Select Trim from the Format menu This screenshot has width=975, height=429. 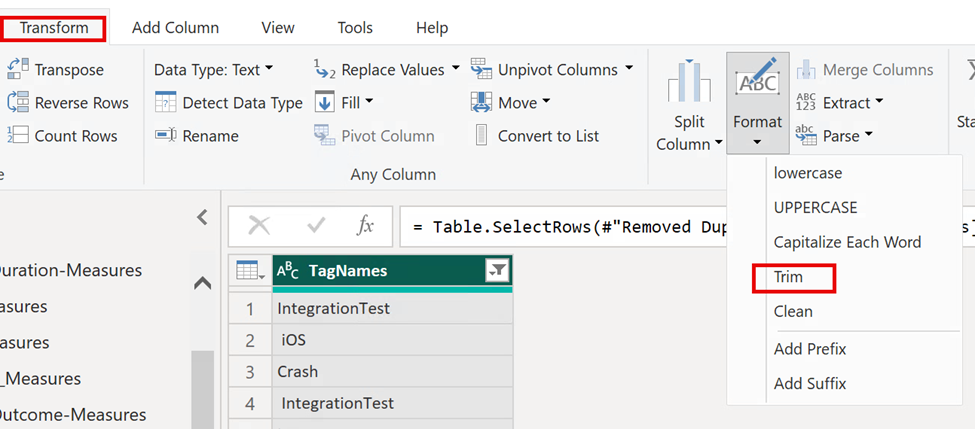tap(788, 277)
